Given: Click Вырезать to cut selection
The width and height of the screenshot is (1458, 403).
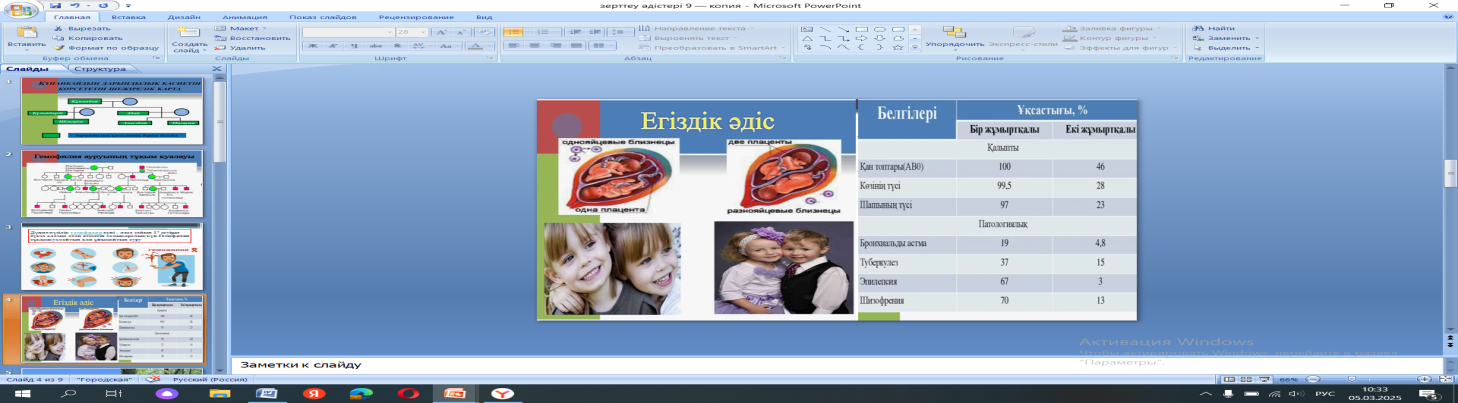Looking at the screenshot, I should 83,28.
